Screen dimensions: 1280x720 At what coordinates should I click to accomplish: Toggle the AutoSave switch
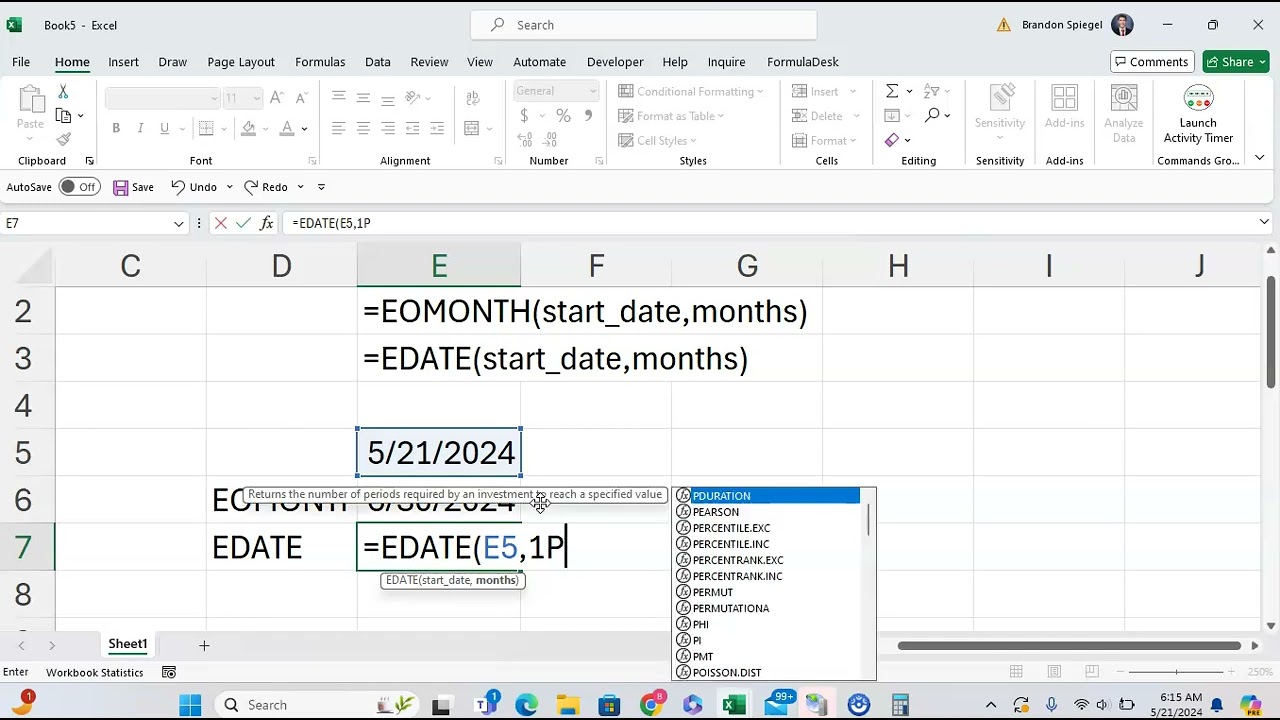pos(79,187)
